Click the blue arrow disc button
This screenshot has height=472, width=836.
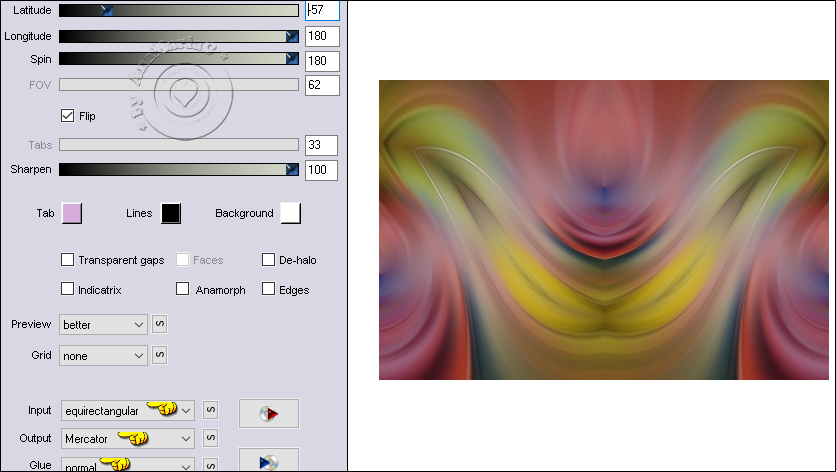tap(268, 461)
